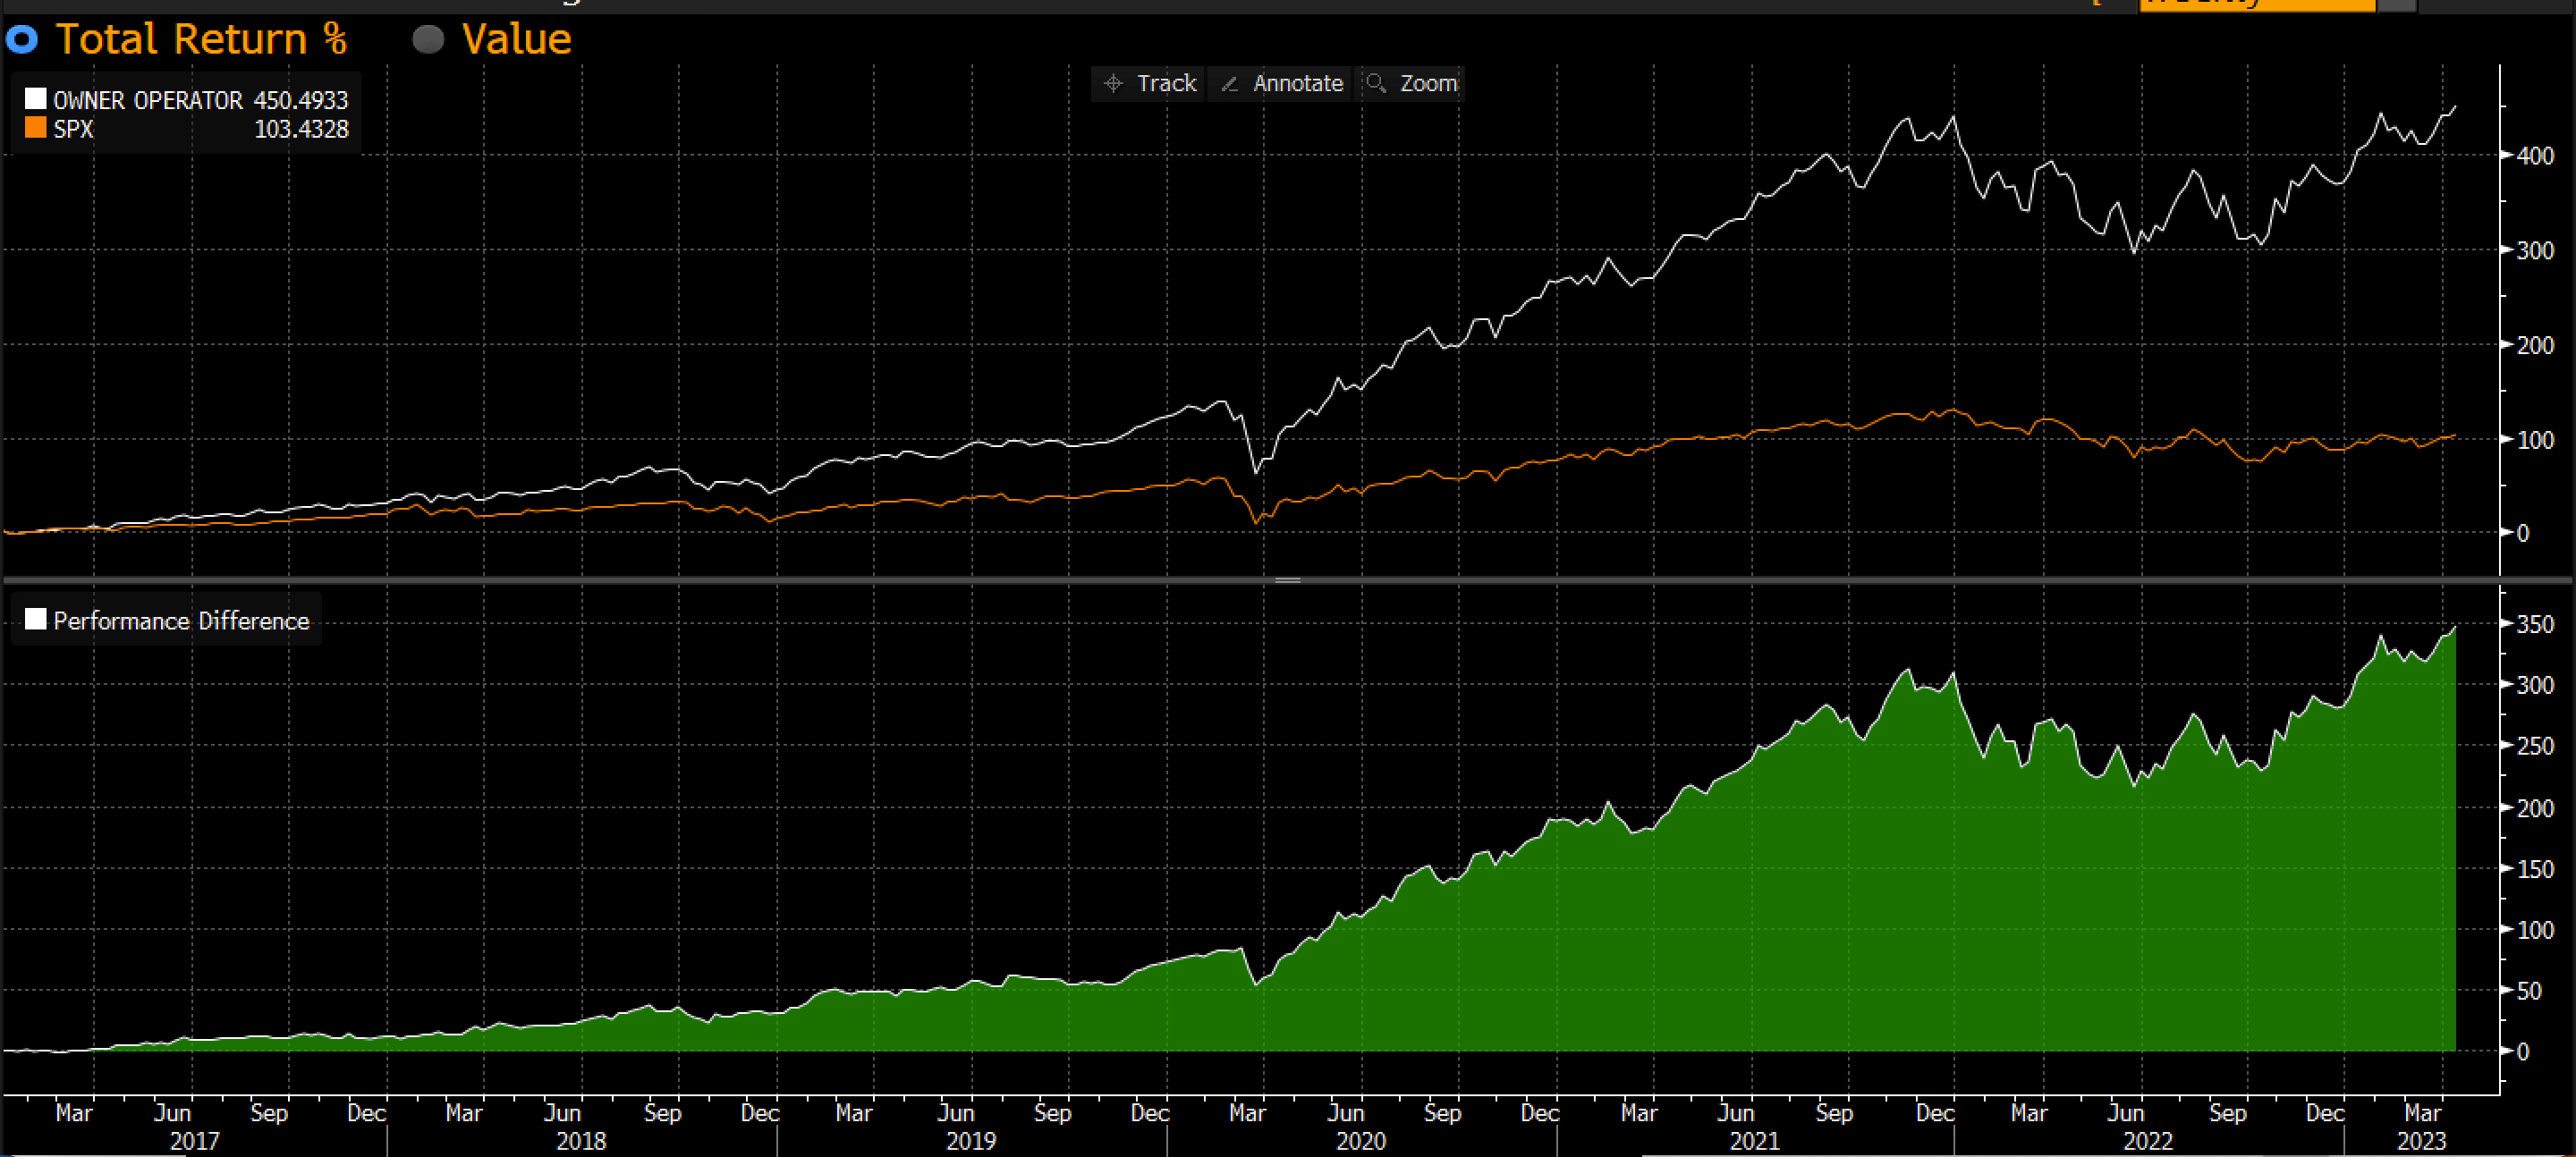Click the Performance Difference legend label
The width and height of the screenshot is (2576, 1157).
click(181, 621)
